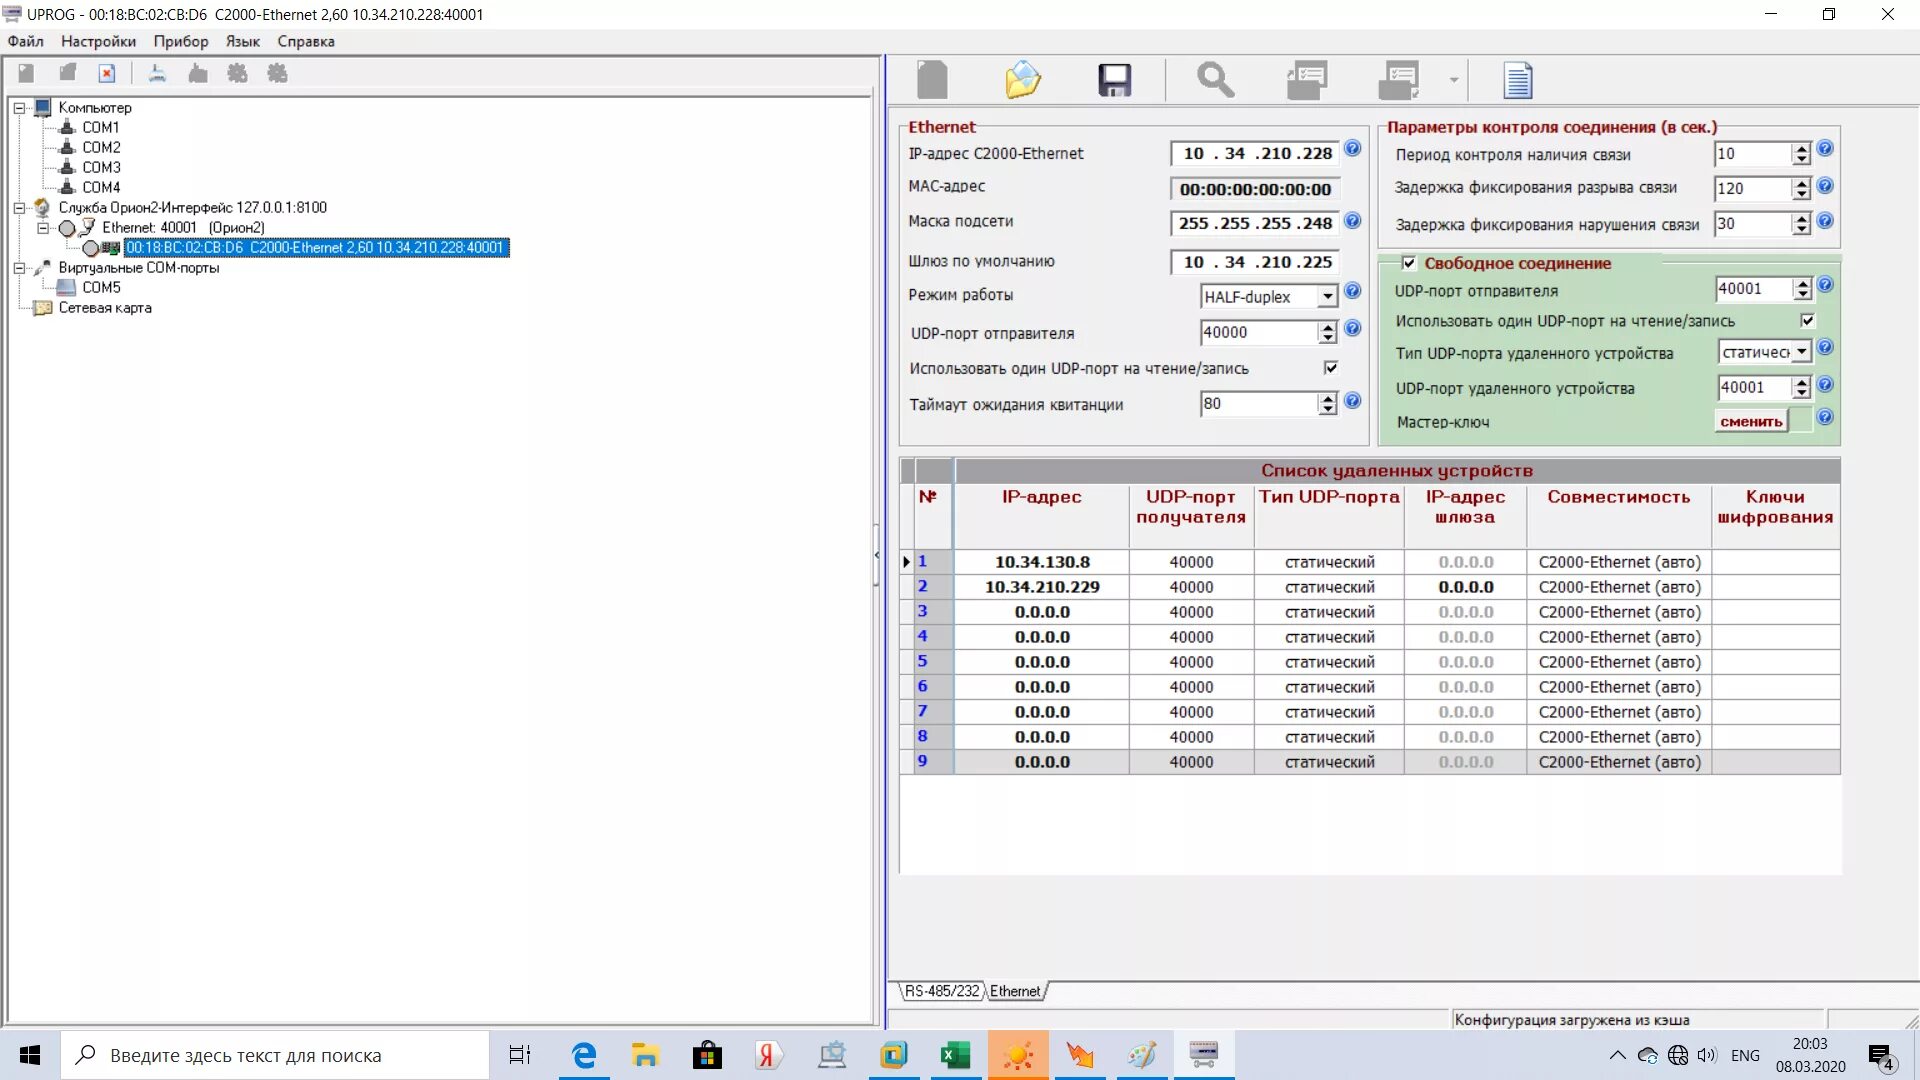This screenshot has height=1080, width=1920.
Task: Open Excel from the taskbar
Action: click(x=956, y=1055)
